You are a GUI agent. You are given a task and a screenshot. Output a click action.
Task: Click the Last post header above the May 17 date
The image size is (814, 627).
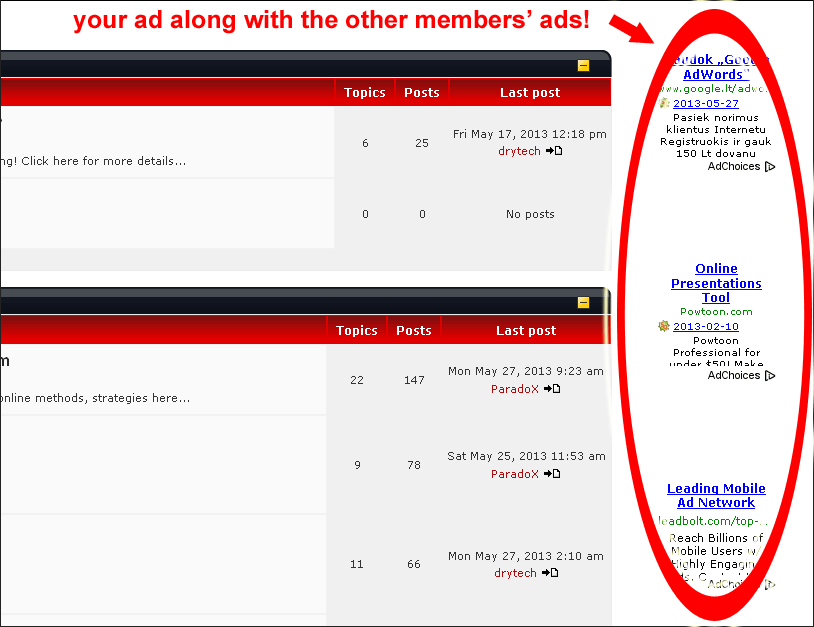[x=530, y=92]
